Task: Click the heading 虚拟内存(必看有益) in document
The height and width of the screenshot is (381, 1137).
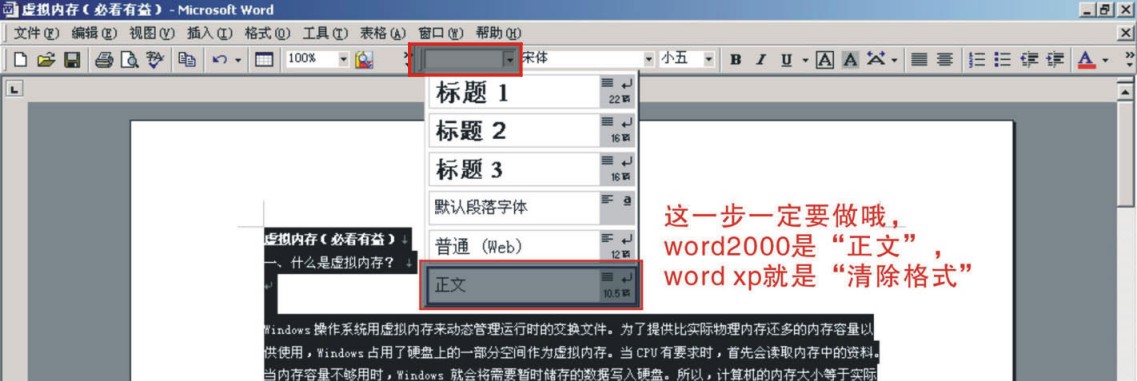Action: coord(330,239)
